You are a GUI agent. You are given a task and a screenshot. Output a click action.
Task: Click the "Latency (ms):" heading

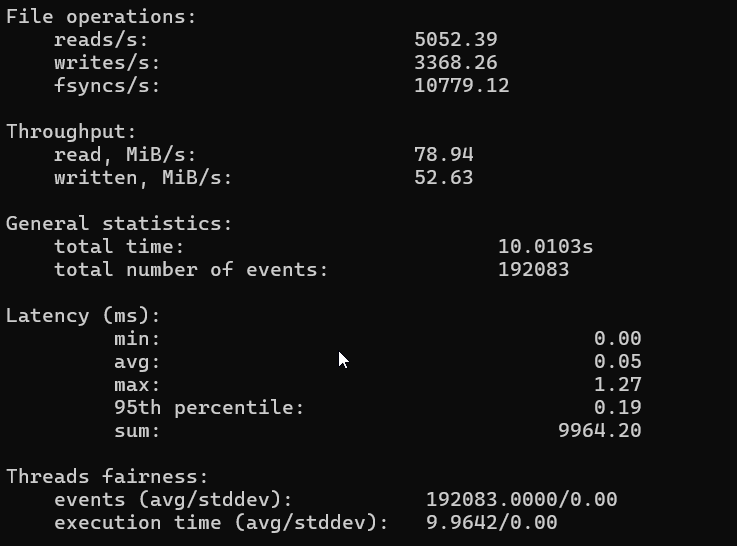pyautogui.click(x=83, y=316)
